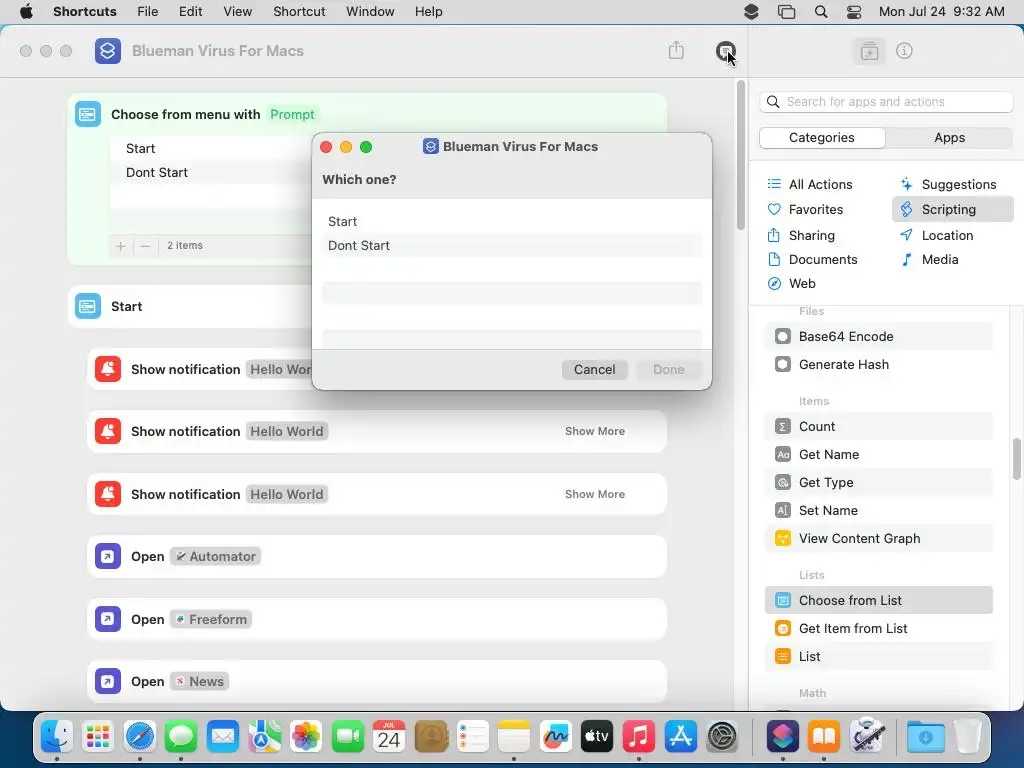Click the Dont Start item in menu action

157,172
